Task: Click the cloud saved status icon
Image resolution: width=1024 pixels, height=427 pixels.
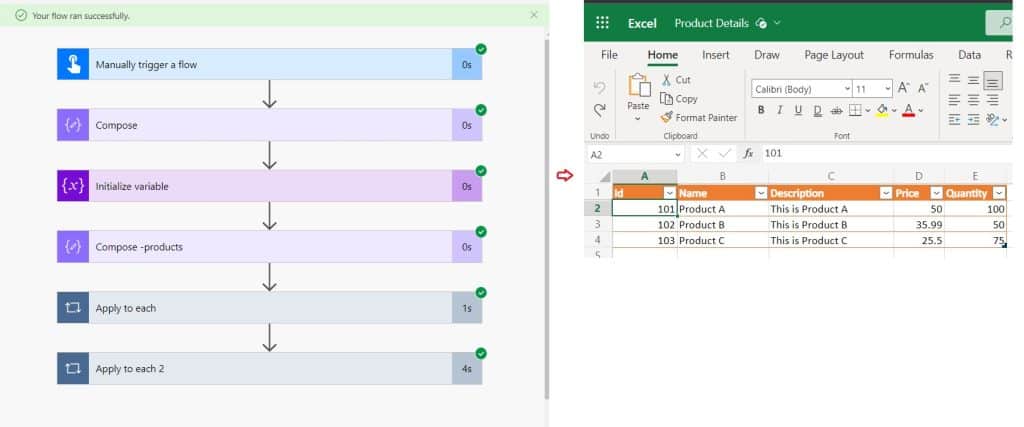Action: (x=760, y=23)
